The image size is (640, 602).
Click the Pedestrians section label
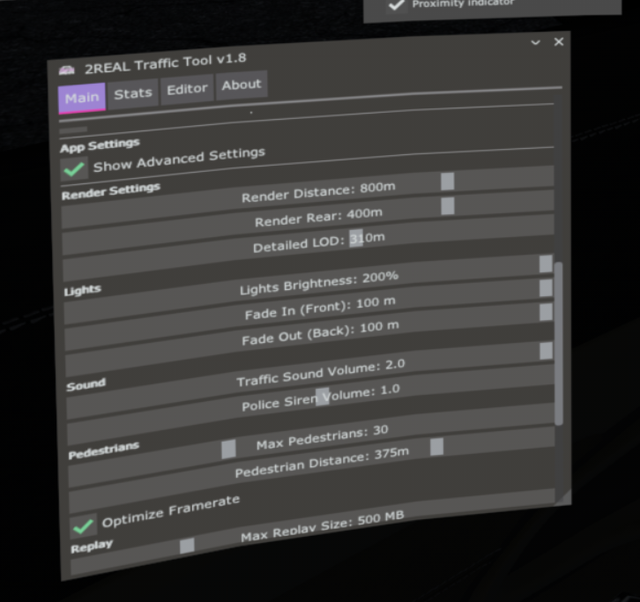coord(104,451)
